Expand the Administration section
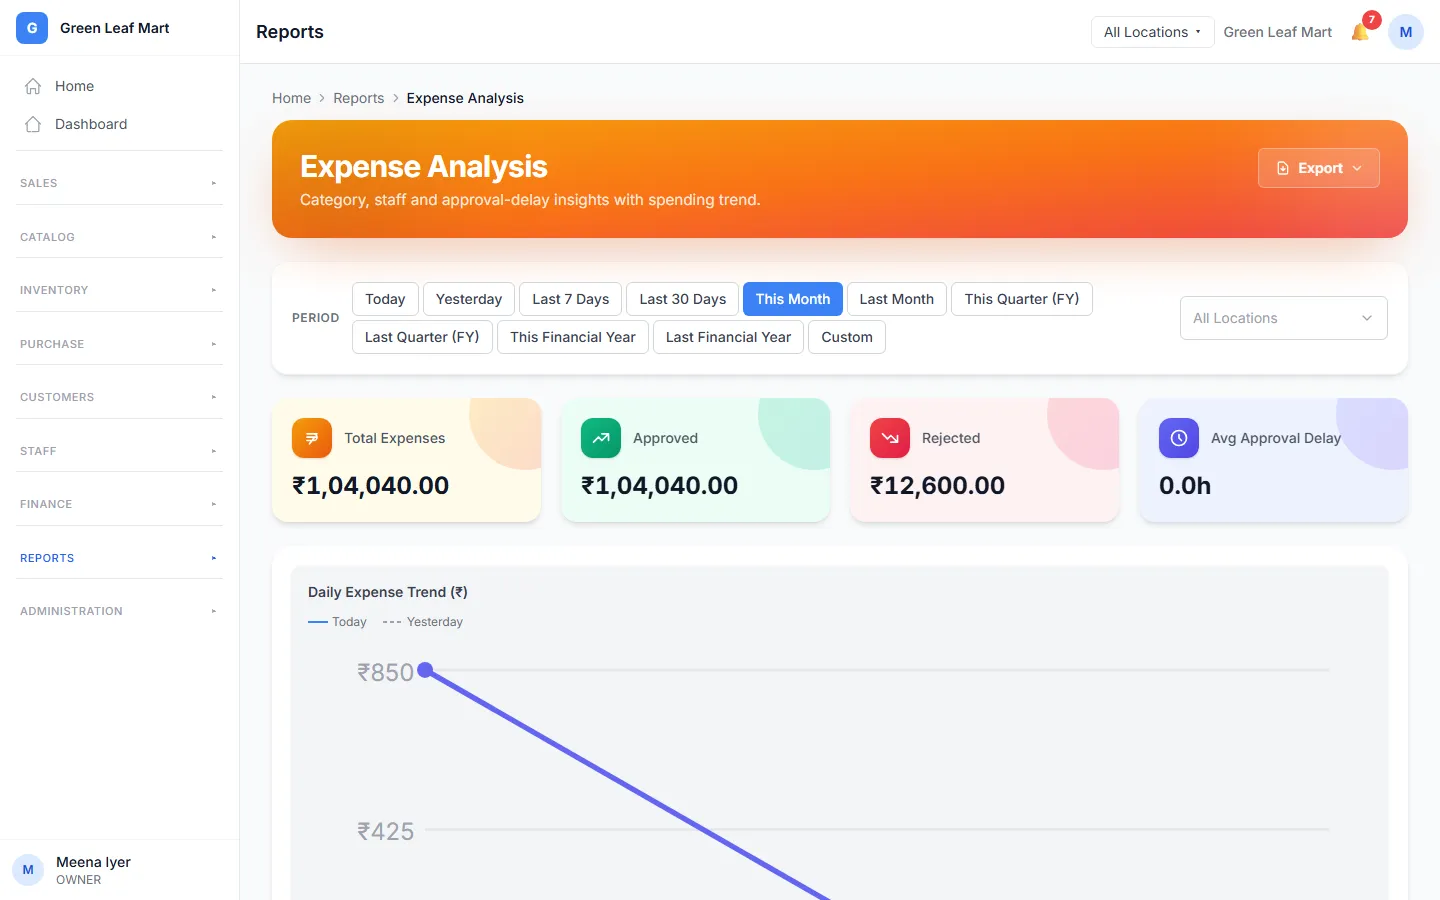1440x900 pixels. (x=119, y=611)
